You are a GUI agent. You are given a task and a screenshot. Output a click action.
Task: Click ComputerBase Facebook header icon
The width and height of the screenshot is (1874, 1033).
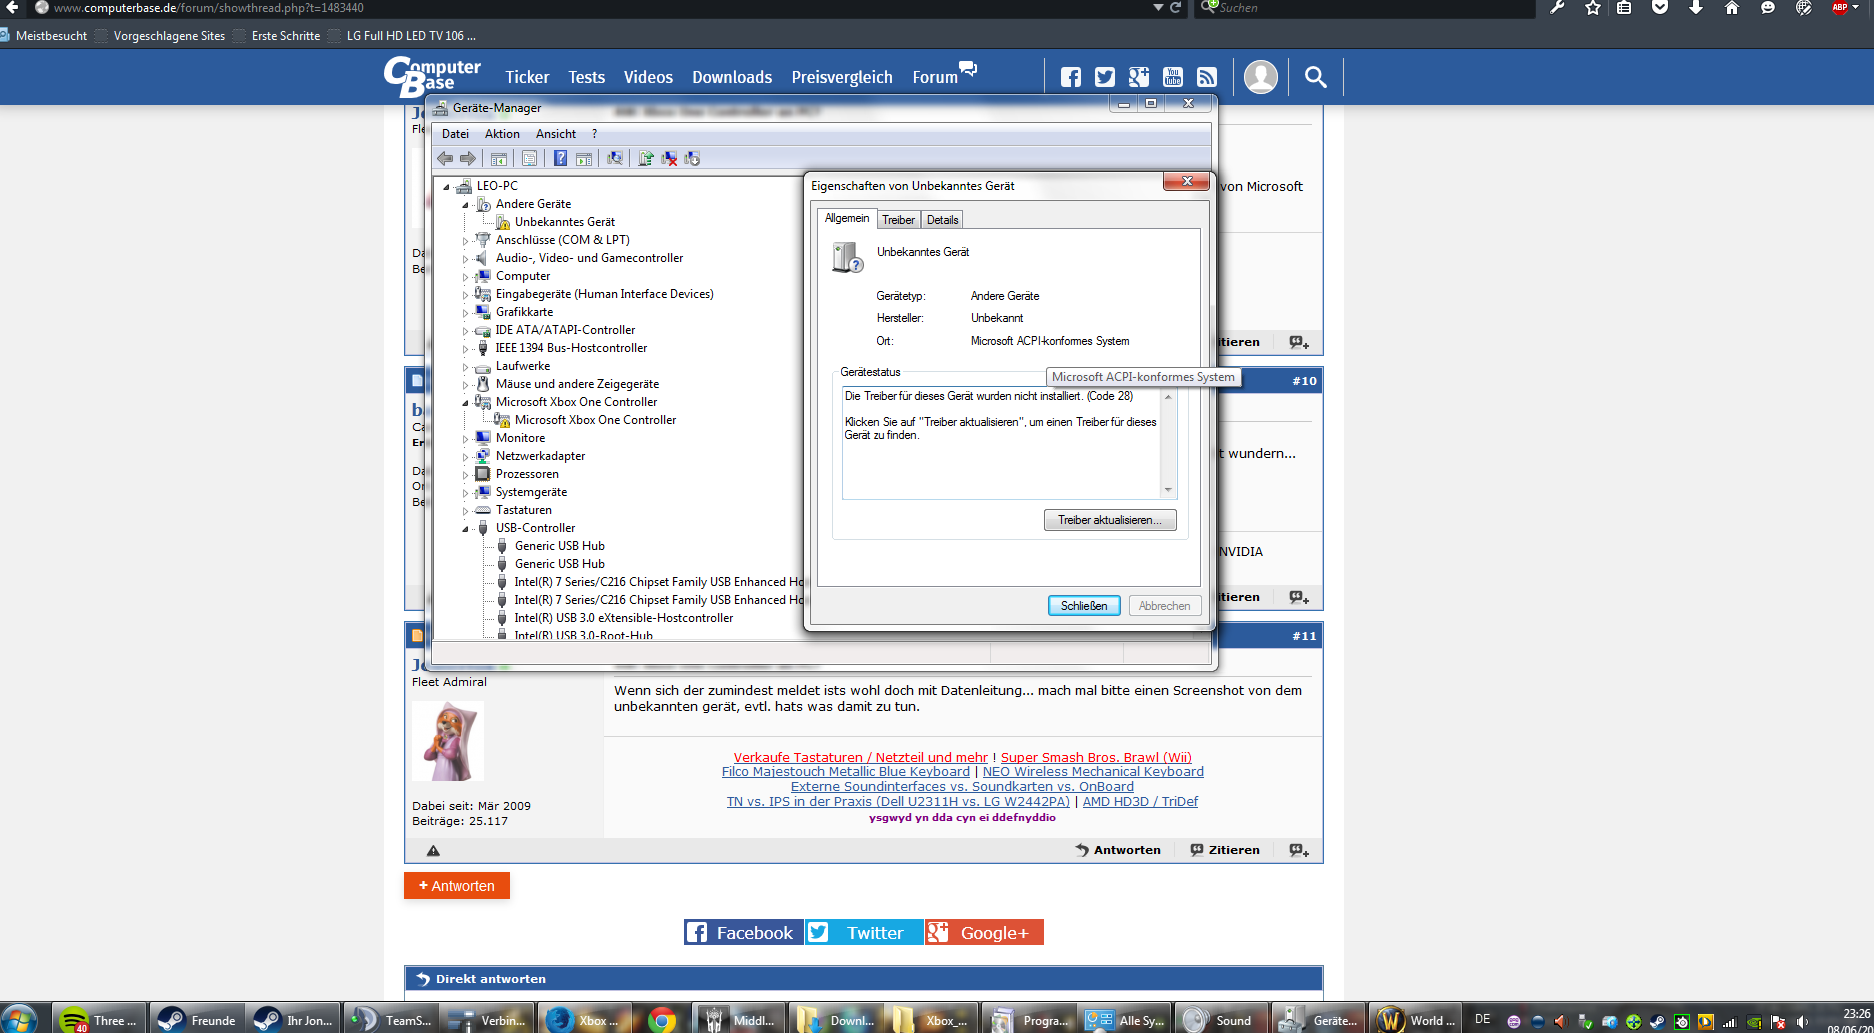[1071, 77]
